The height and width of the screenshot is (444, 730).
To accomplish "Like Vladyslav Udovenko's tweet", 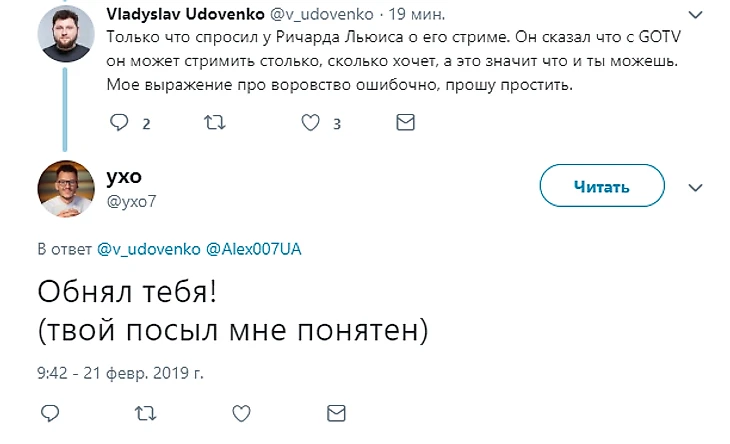I will 310,123.
